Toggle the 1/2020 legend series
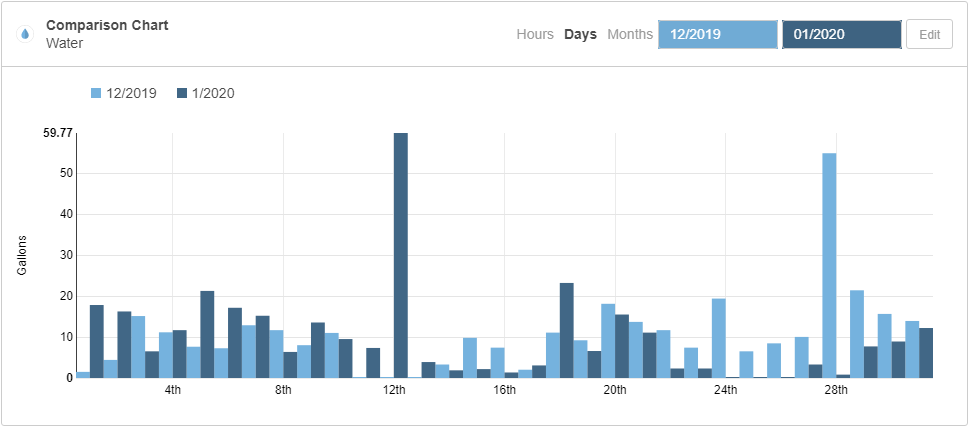The width and height of the screenshot is (971, 430). (x=212, y=93)
